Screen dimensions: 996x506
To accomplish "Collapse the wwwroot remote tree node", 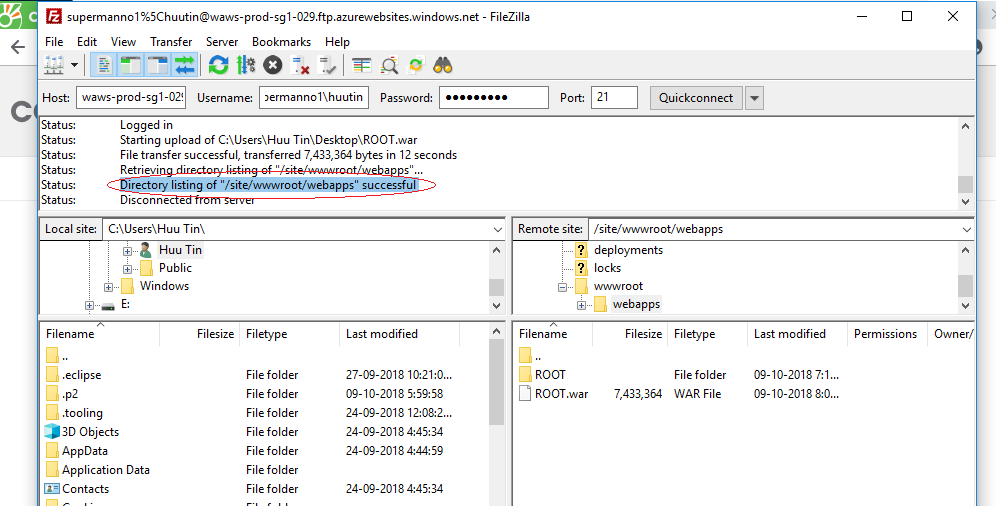I will pos(562,287).
